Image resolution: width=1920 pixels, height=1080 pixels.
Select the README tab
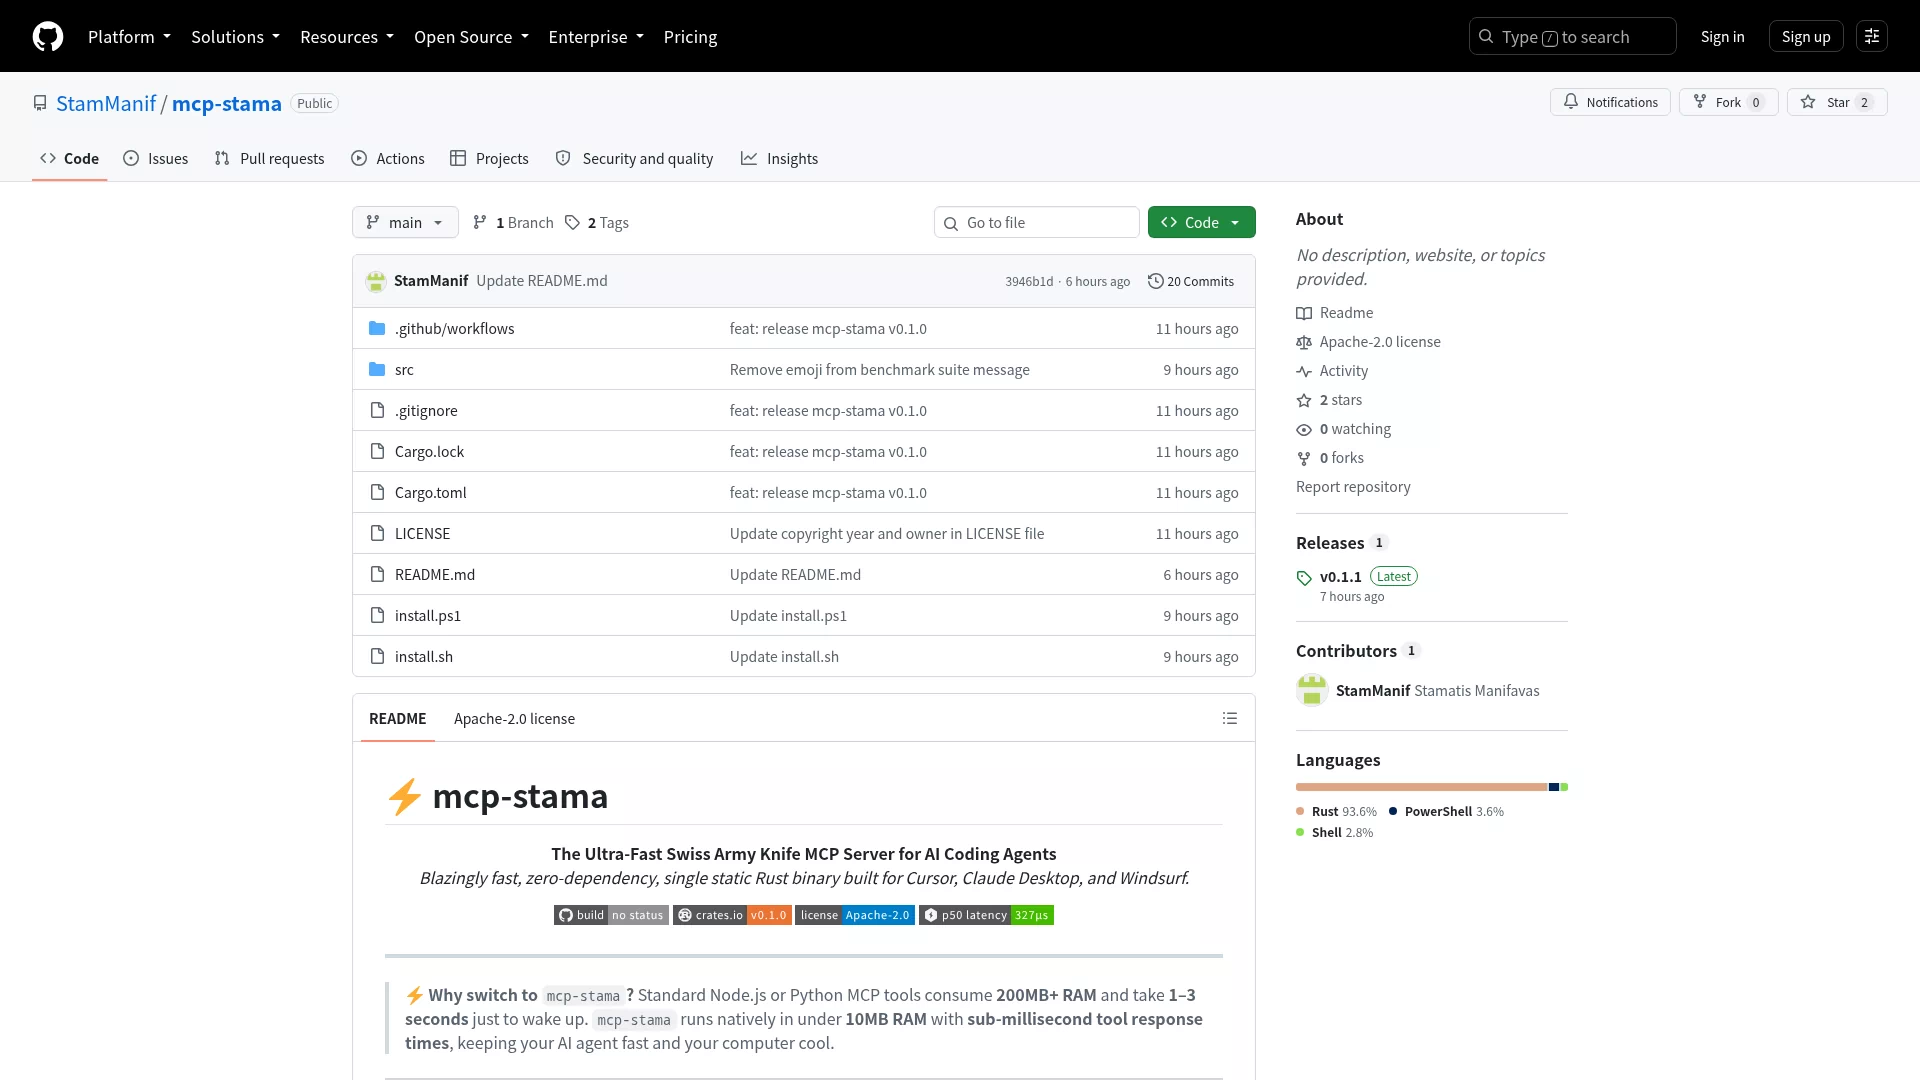point(397,718)
